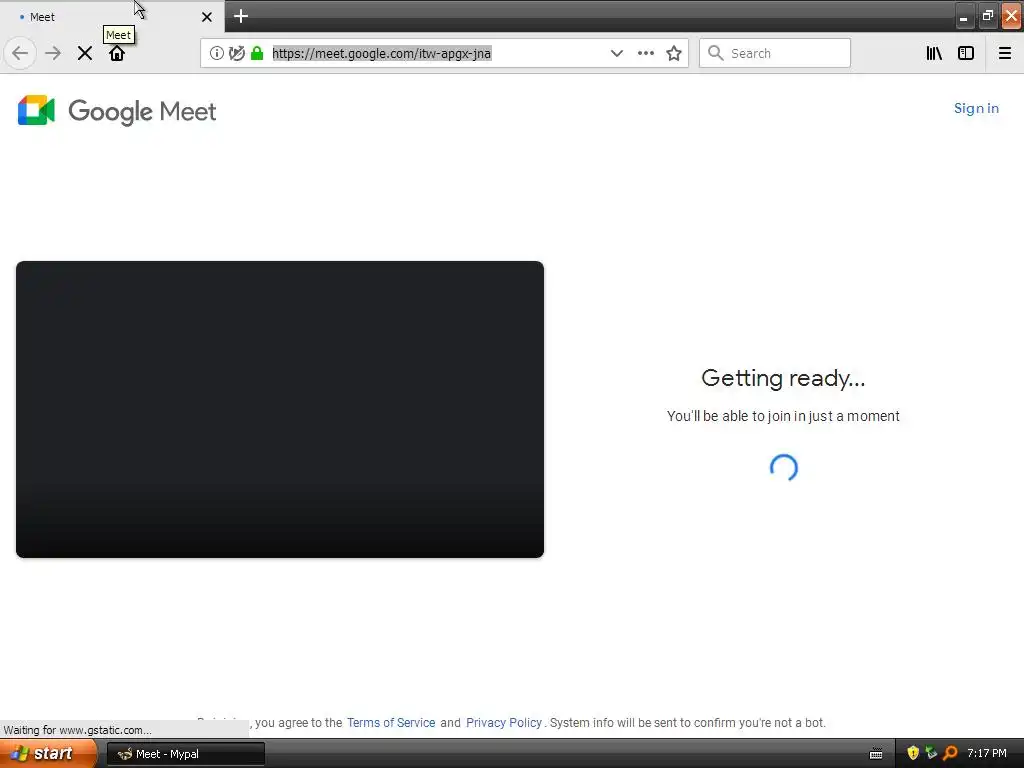
Task: Expand the URL history dropdown arrow
Action: tap(616, 53)
